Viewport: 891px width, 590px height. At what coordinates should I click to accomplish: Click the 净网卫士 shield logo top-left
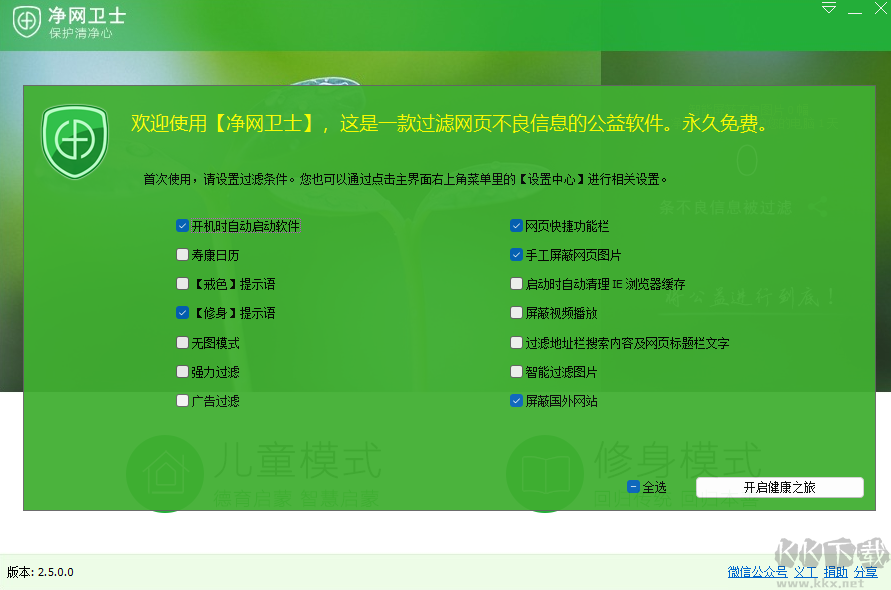pyautogui.click(x=27, y=22)
